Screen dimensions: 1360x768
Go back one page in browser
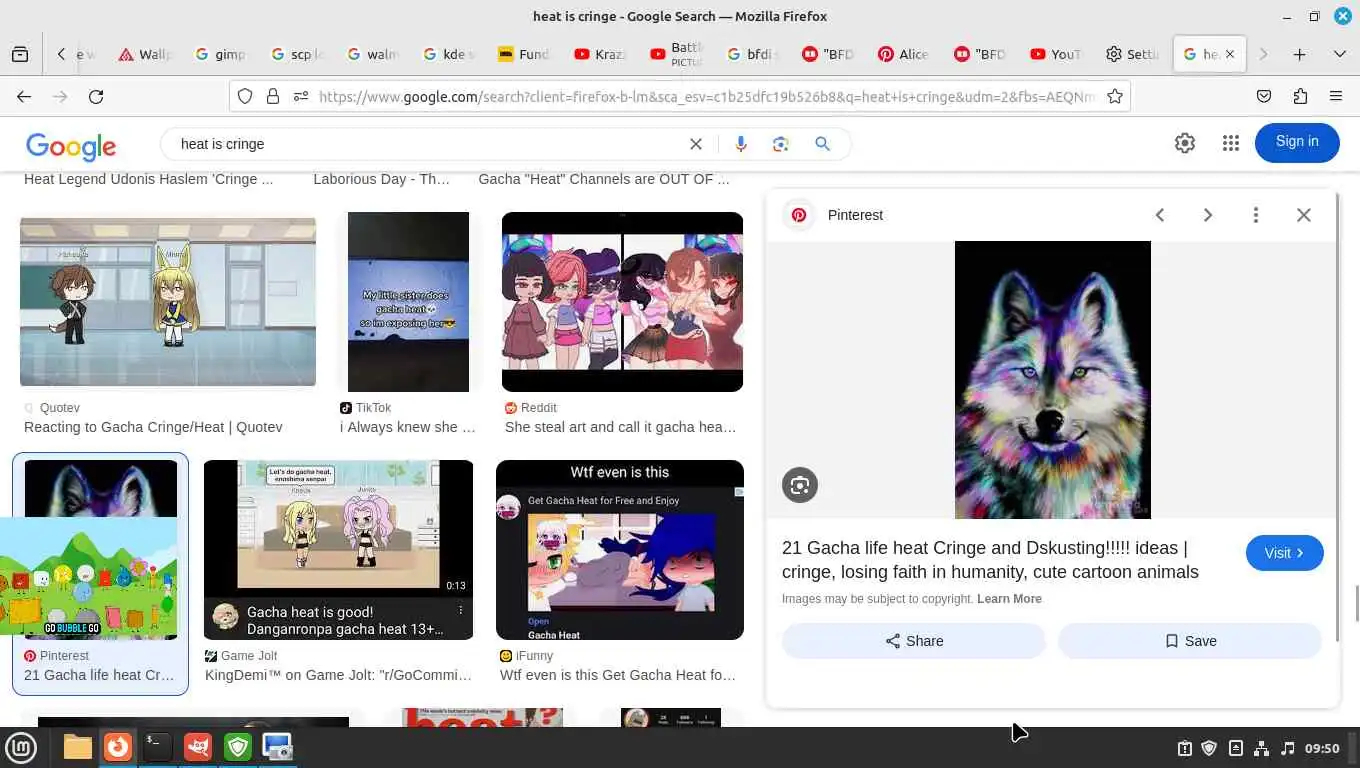coord(24,96)
